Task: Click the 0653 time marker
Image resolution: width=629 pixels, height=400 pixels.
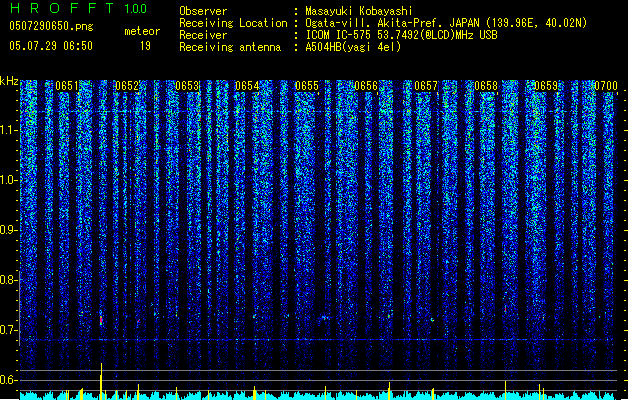Action: click(187, 86)
